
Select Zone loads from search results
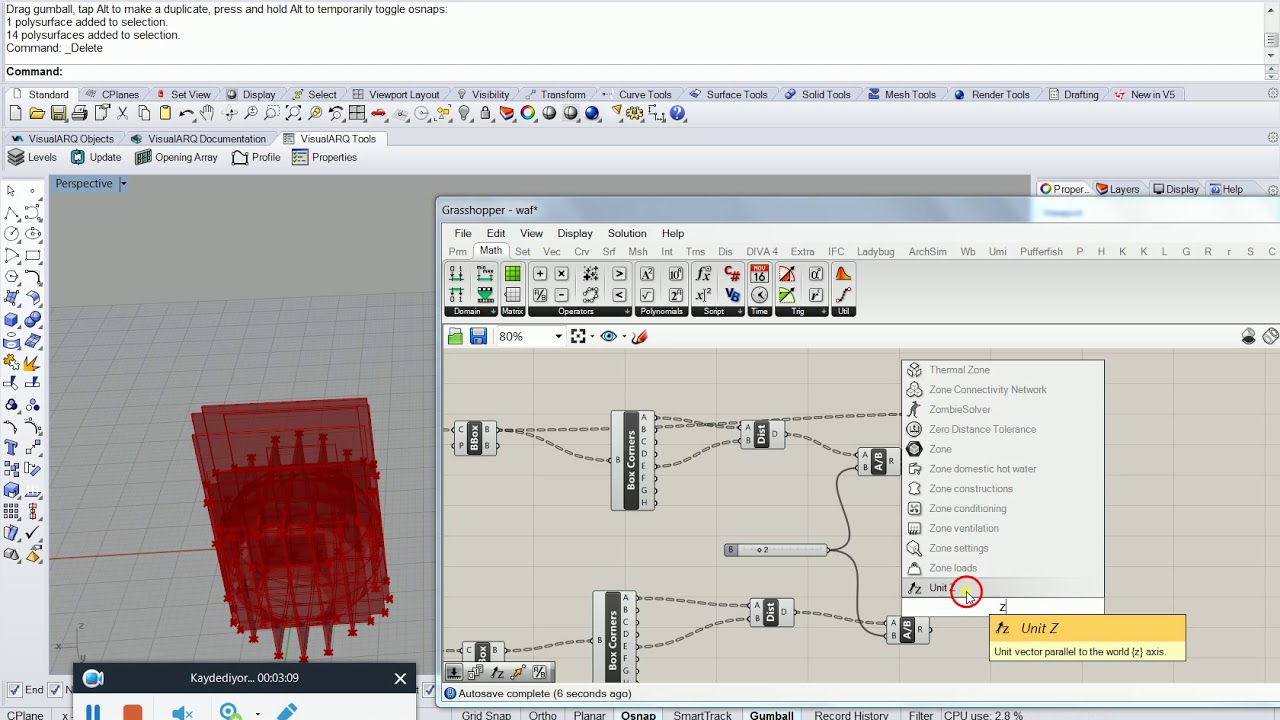(1003, 568)
